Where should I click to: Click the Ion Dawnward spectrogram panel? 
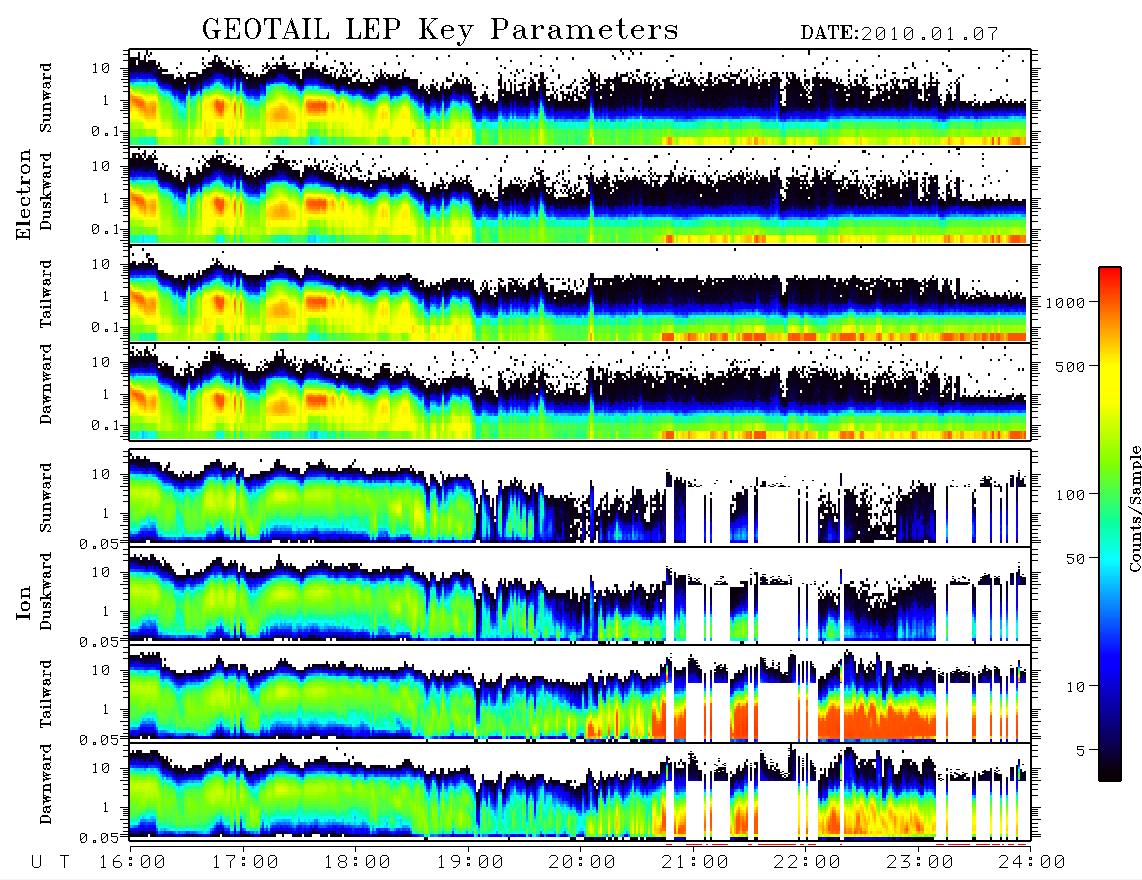click(580, 792)
